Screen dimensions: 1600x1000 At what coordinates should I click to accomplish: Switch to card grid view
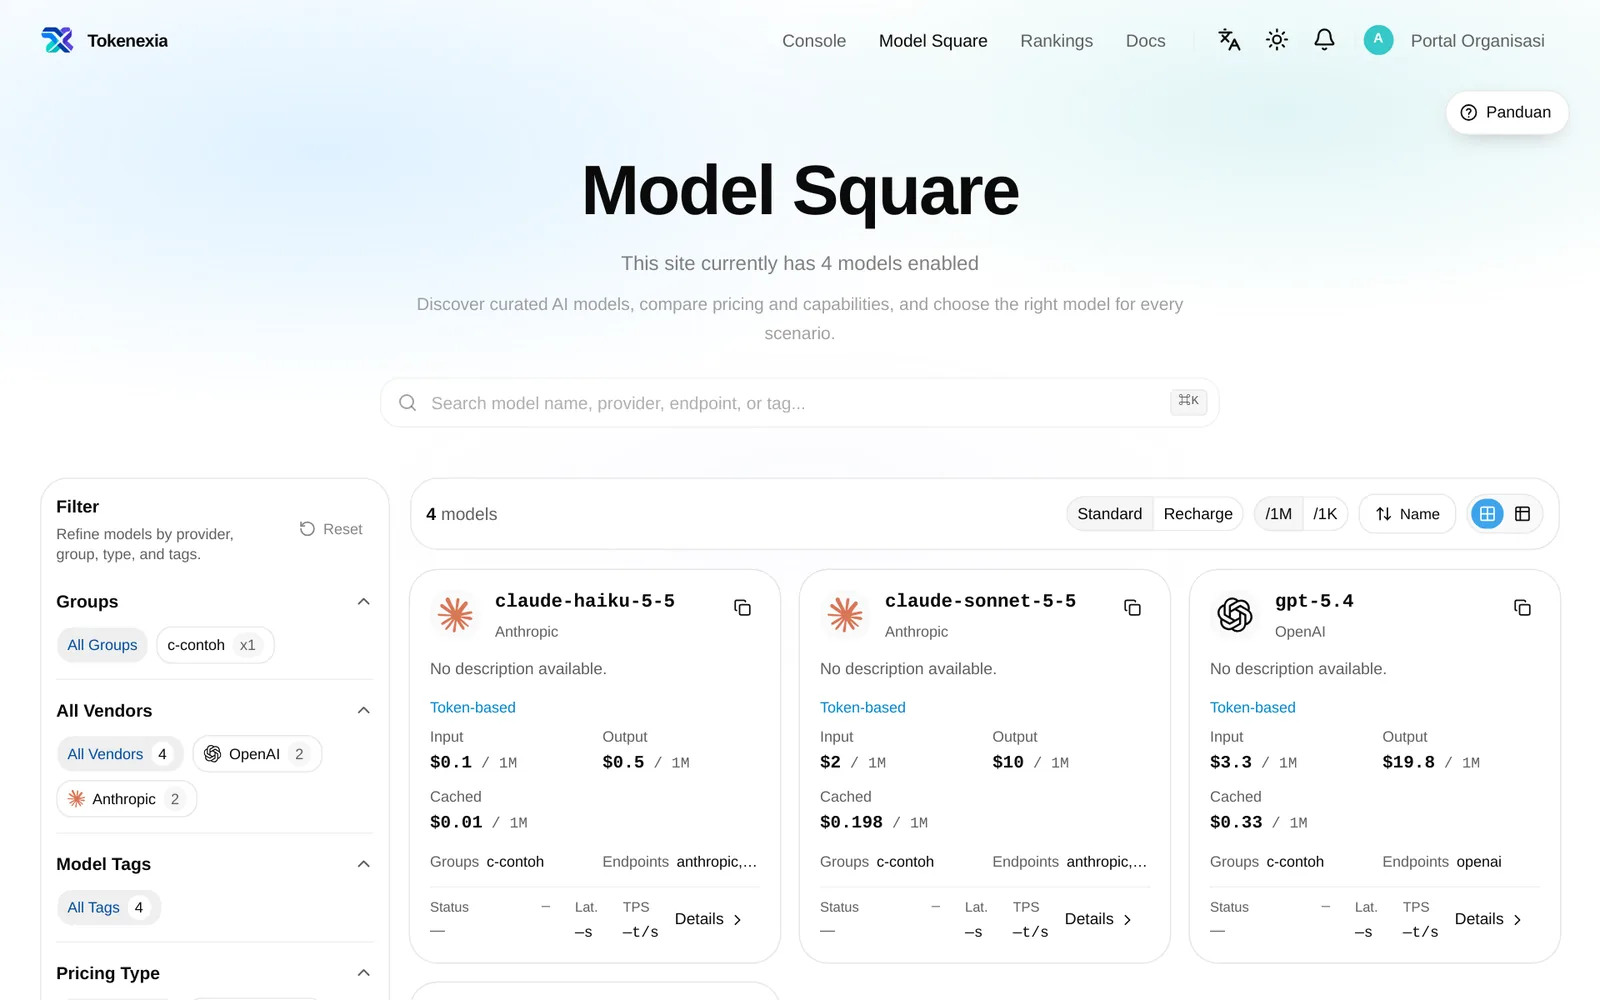pos(1487,514)
